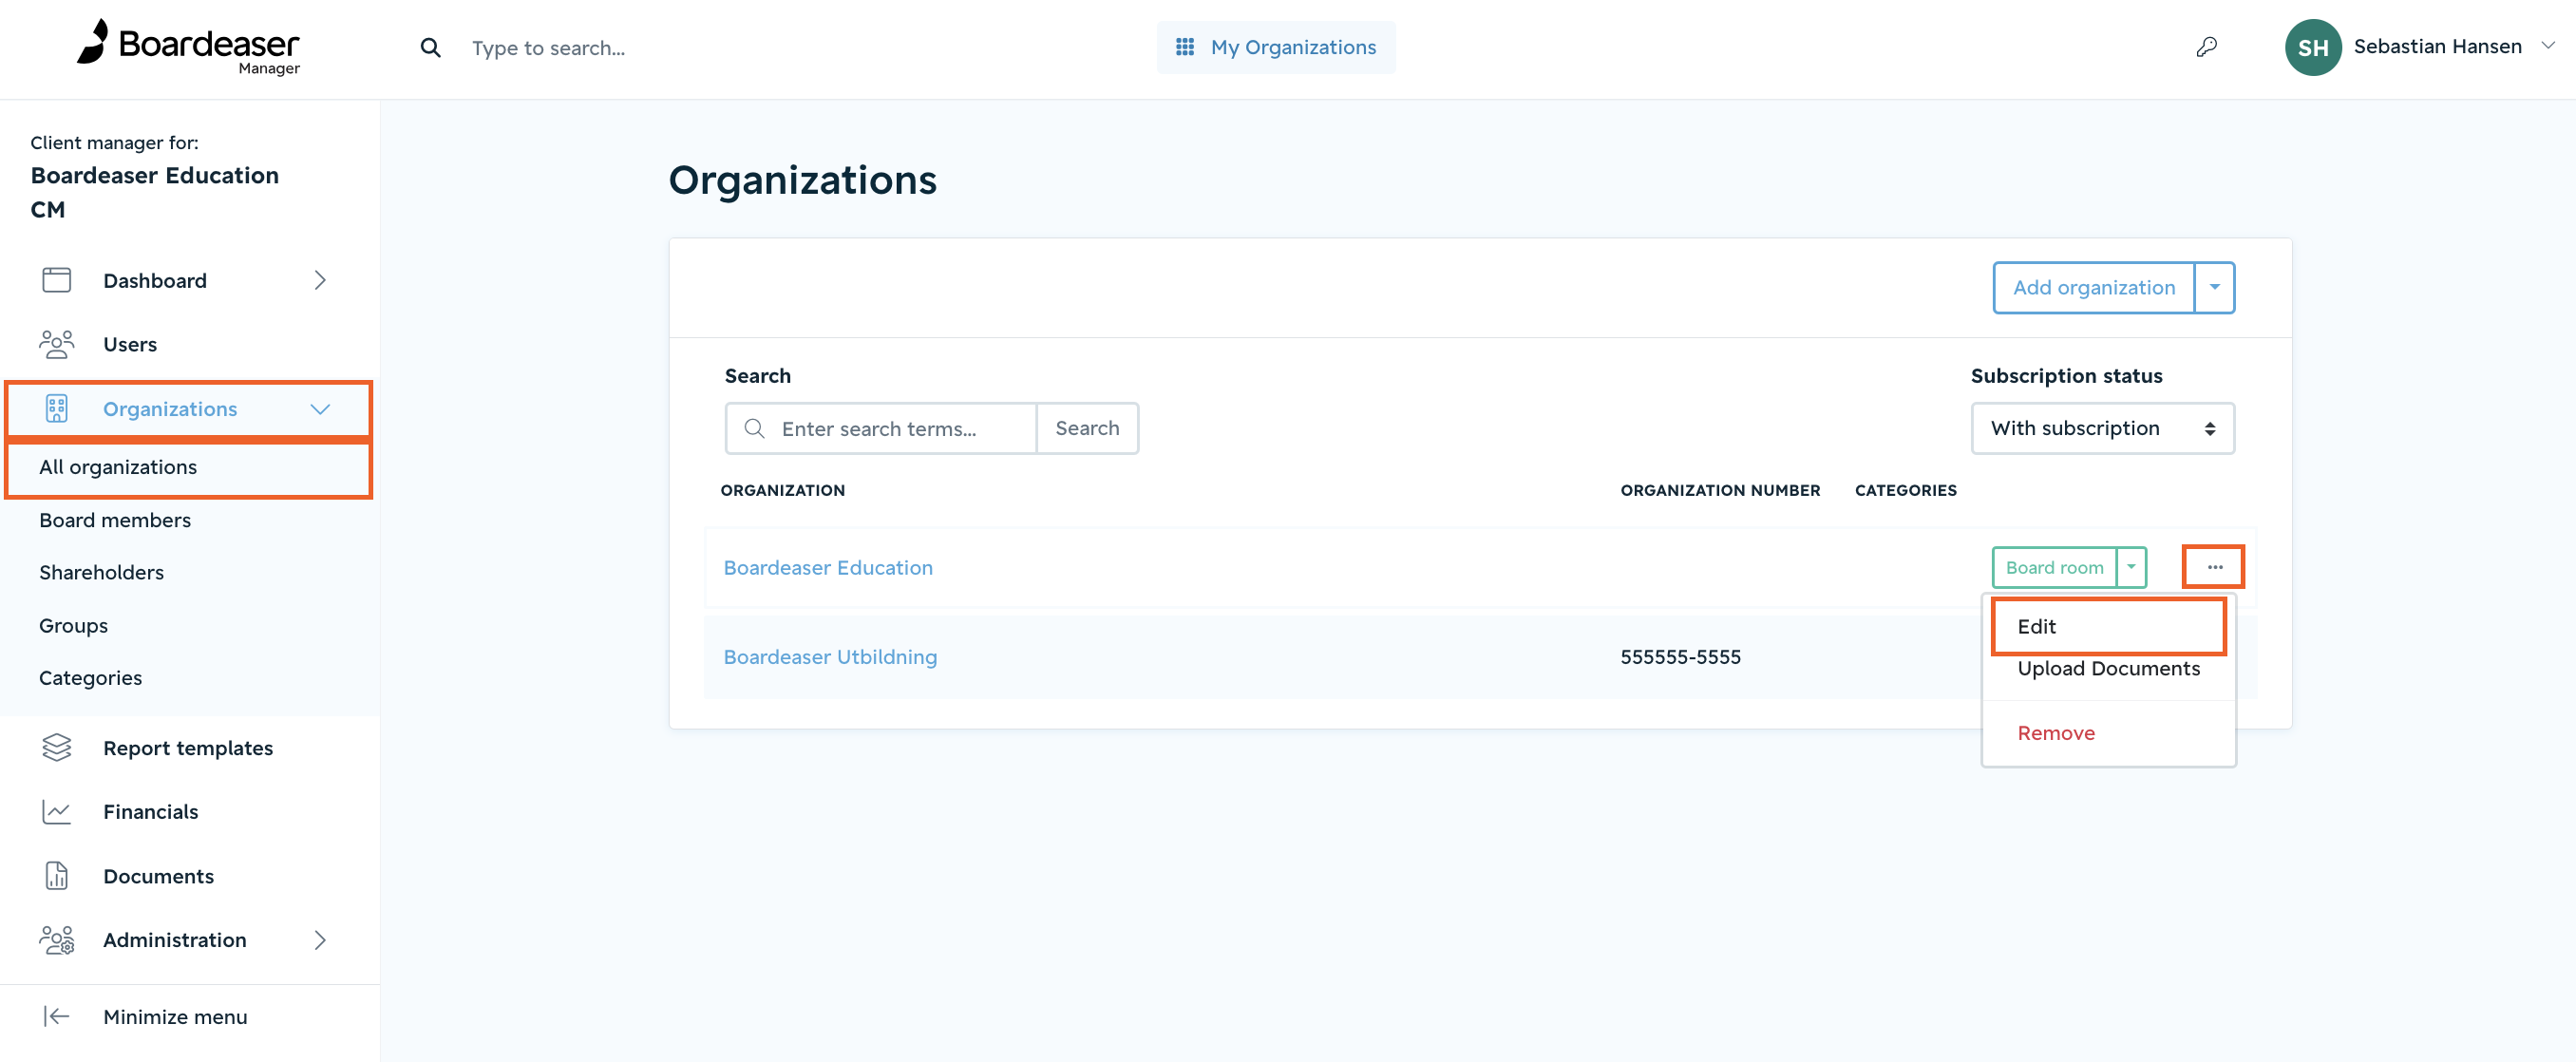The width and height of the screenshot is (2576, 1062).
Task: Open Shareholders in sidebar
Action: tap(101, 572)
